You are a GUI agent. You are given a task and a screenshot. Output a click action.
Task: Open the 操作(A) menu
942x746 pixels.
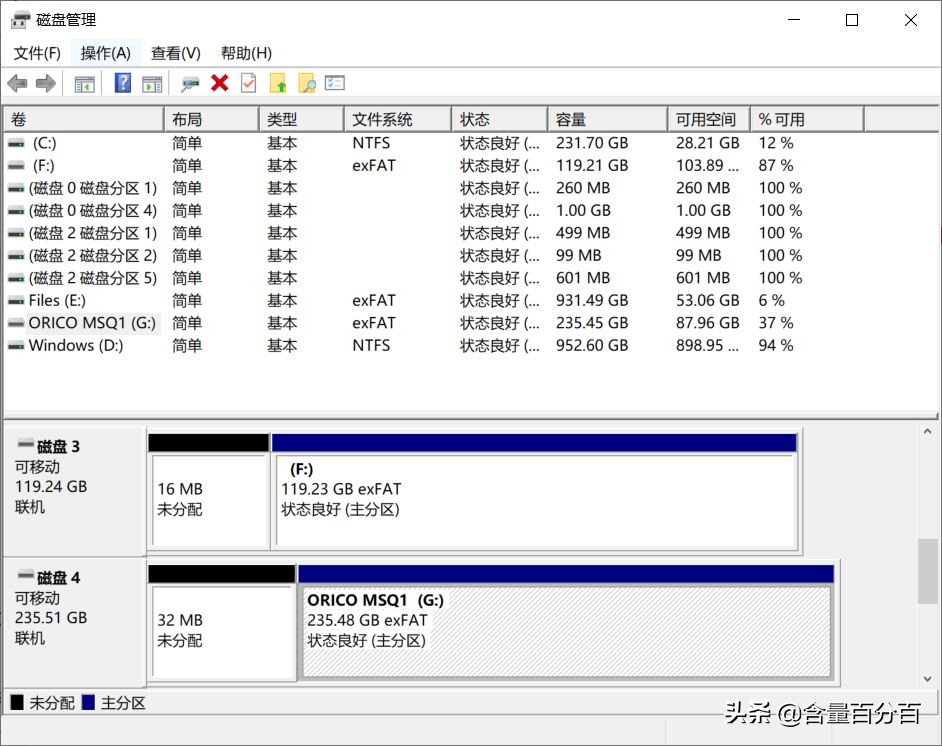click(x=106, y=53)
